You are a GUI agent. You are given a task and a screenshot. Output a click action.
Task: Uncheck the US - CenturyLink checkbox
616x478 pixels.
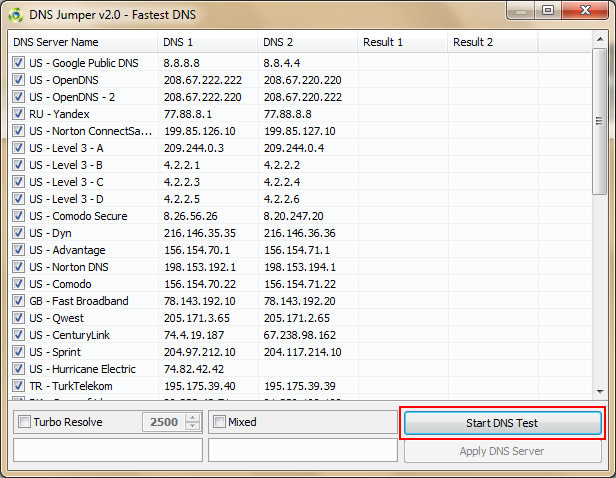[18, 335]
